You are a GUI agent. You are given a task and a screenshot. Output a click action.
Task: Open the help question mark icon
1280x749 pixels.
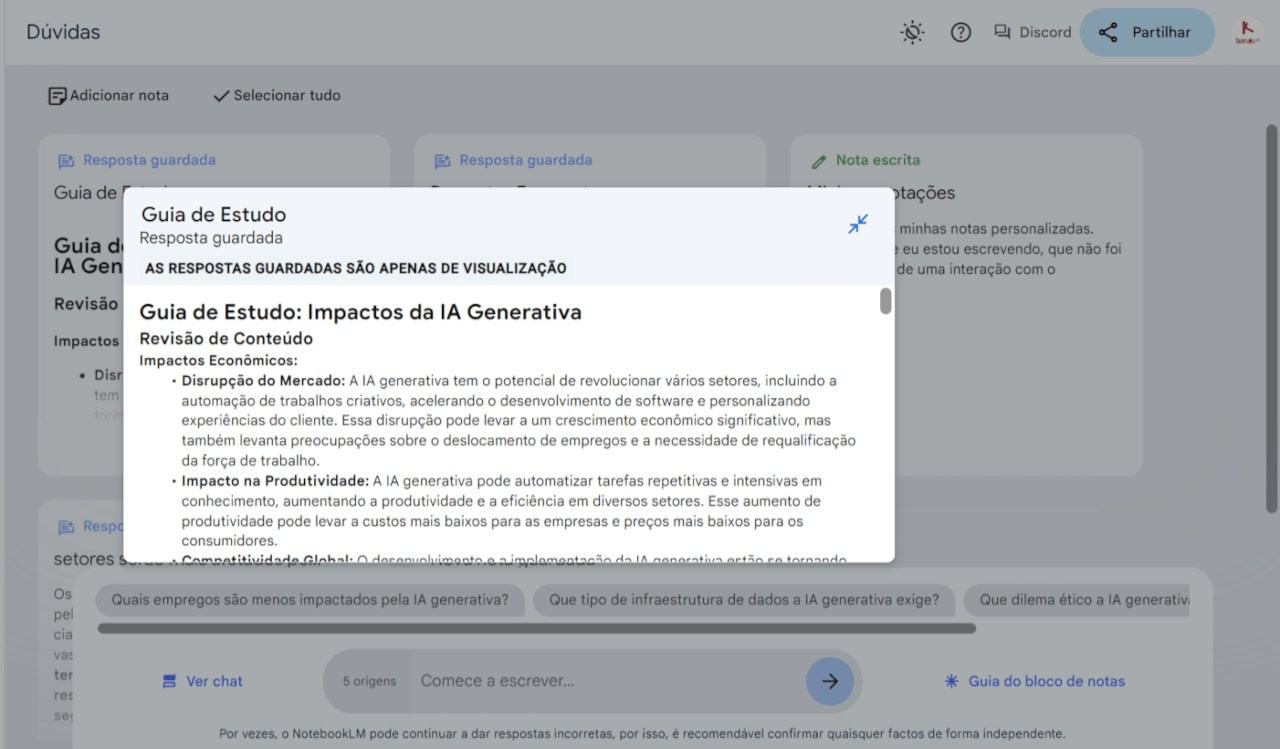tap(961, 32)
